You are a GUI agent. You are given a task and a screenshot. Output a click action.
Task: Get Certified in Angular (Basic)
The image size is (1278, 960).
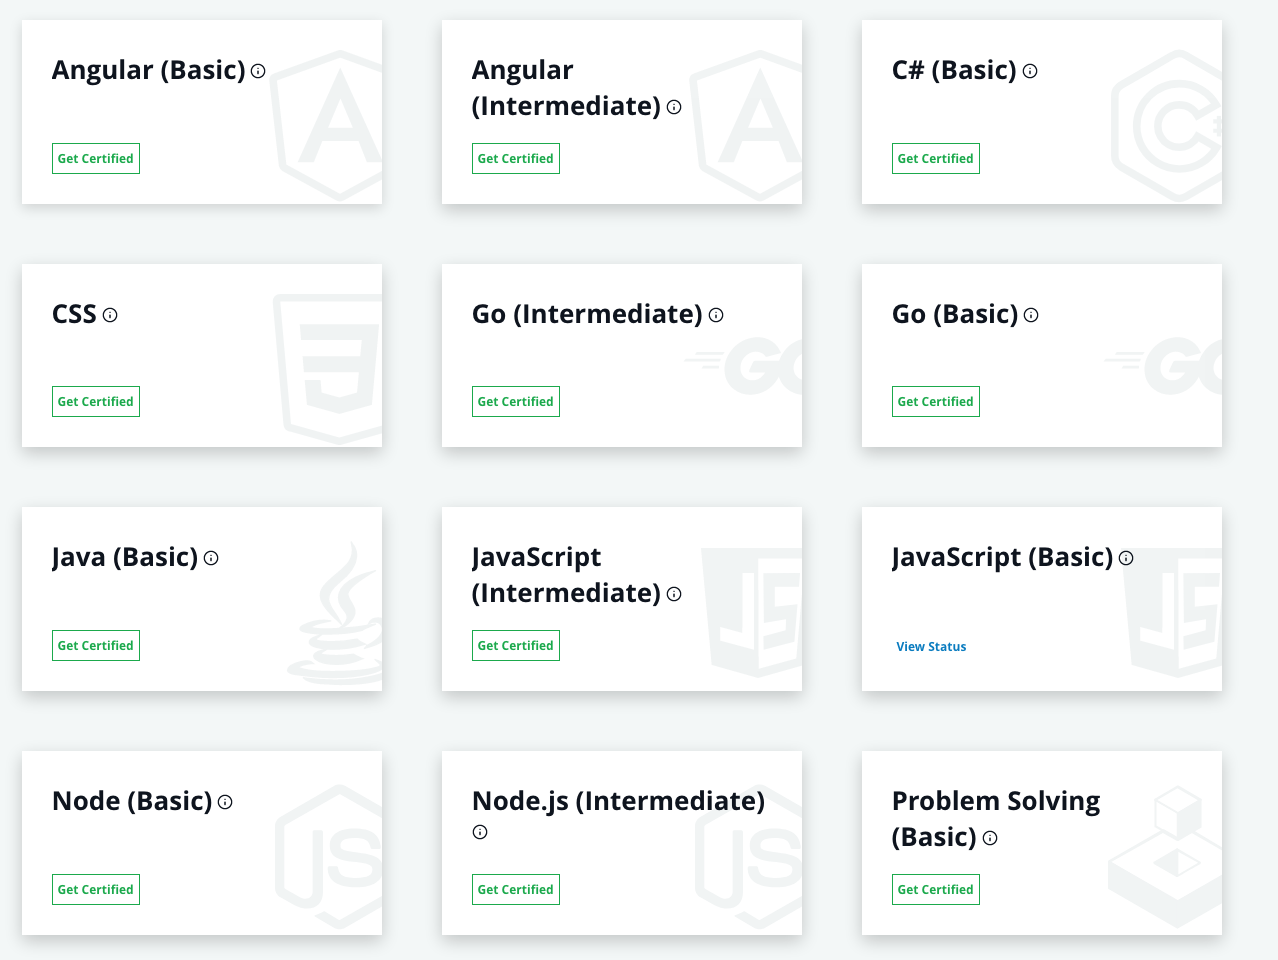point(96,159)
